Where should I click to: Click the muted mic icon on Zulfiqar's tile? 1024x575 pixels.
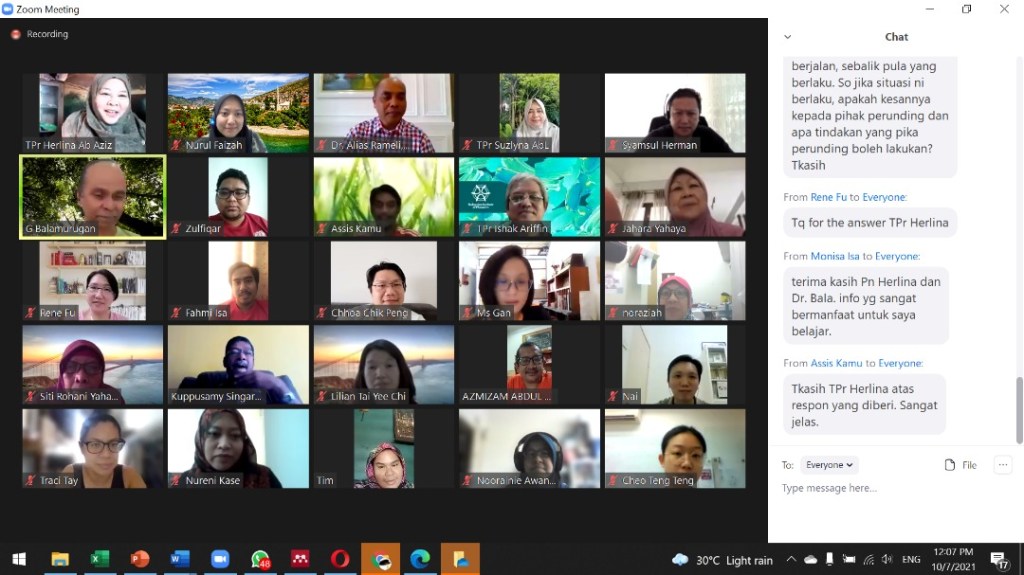click(x=176, y=230)
